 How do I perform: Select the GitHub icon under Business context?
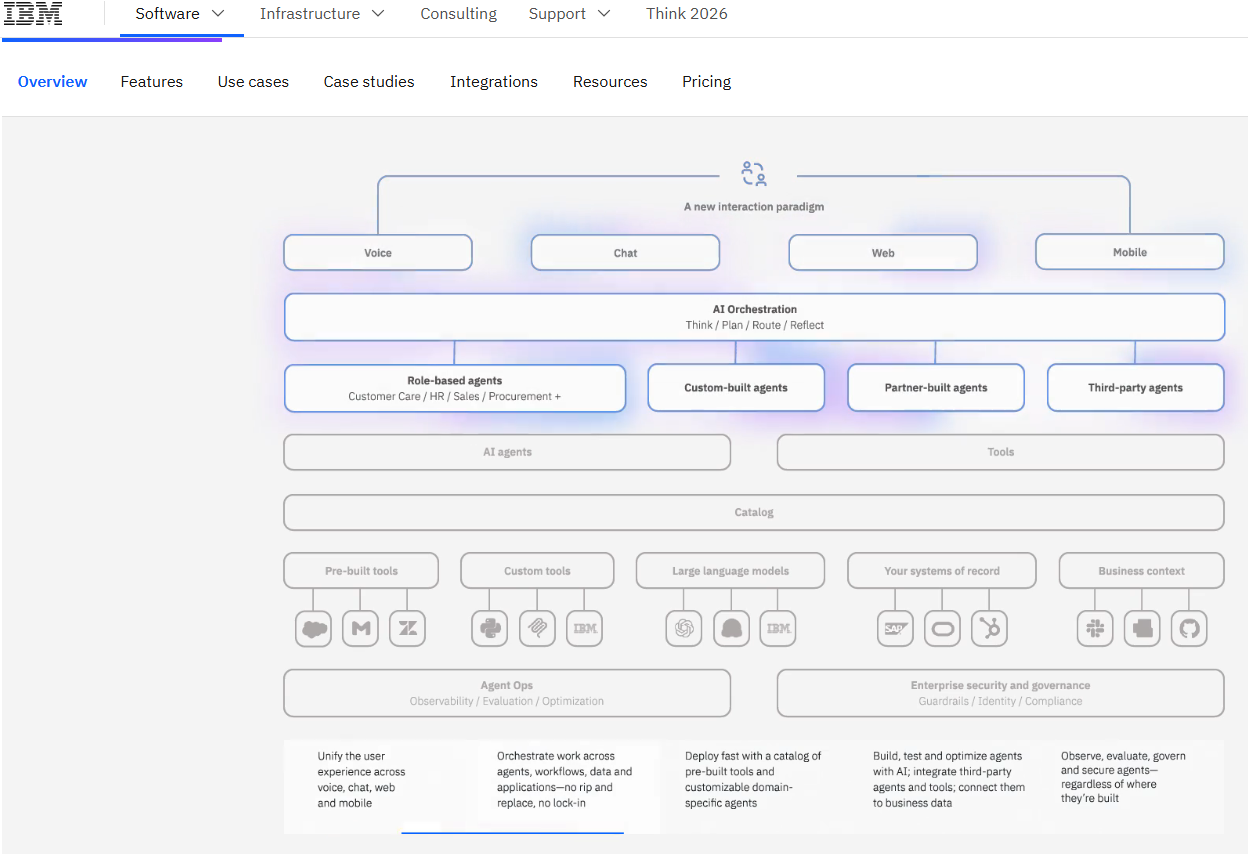(x=1189, y=628)
